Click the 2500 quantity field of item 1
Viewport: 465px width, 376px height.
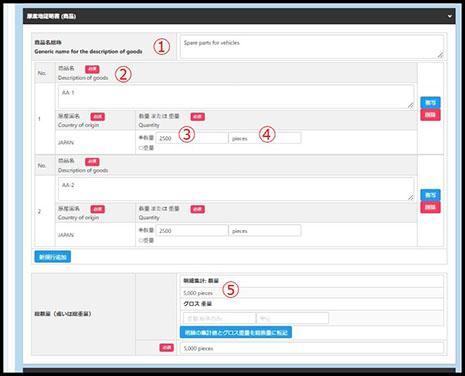click(x=192, y=138)
